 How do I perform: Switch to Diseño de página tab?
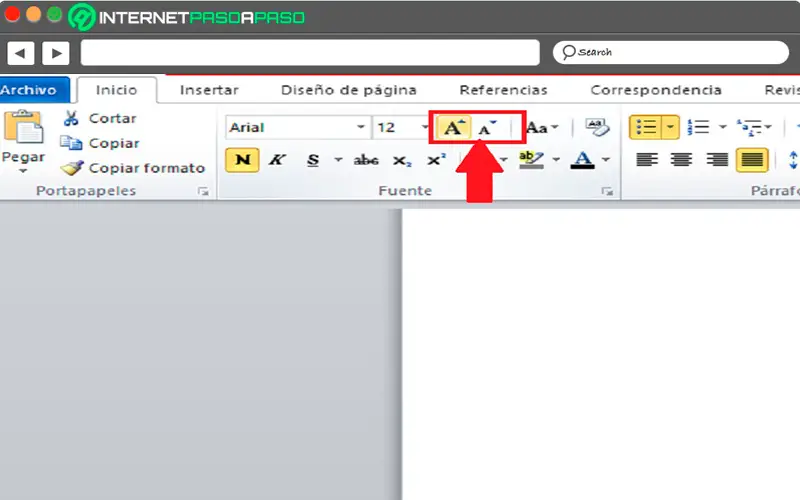coord(348,90)
